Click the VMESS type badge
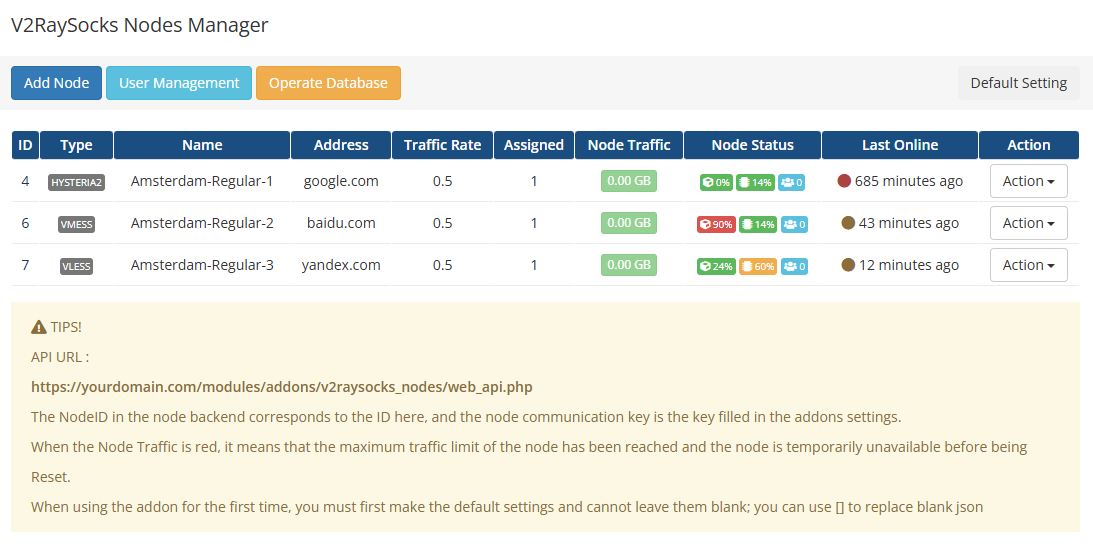The height and width of the screenshot is (554, 1093). pyautogui.click(x=76, y=224)
